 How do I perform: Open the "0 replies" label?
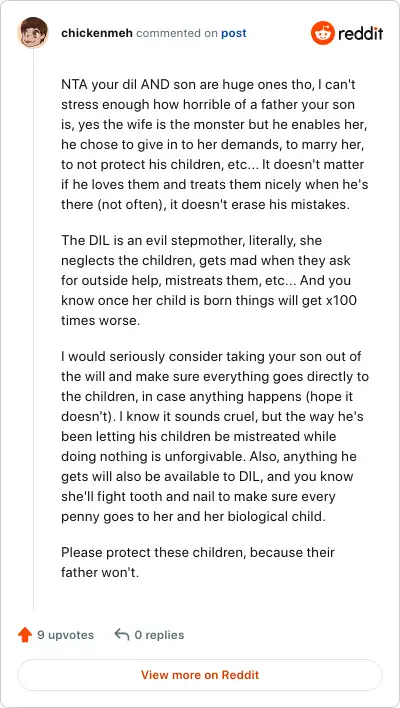[159, 635]
